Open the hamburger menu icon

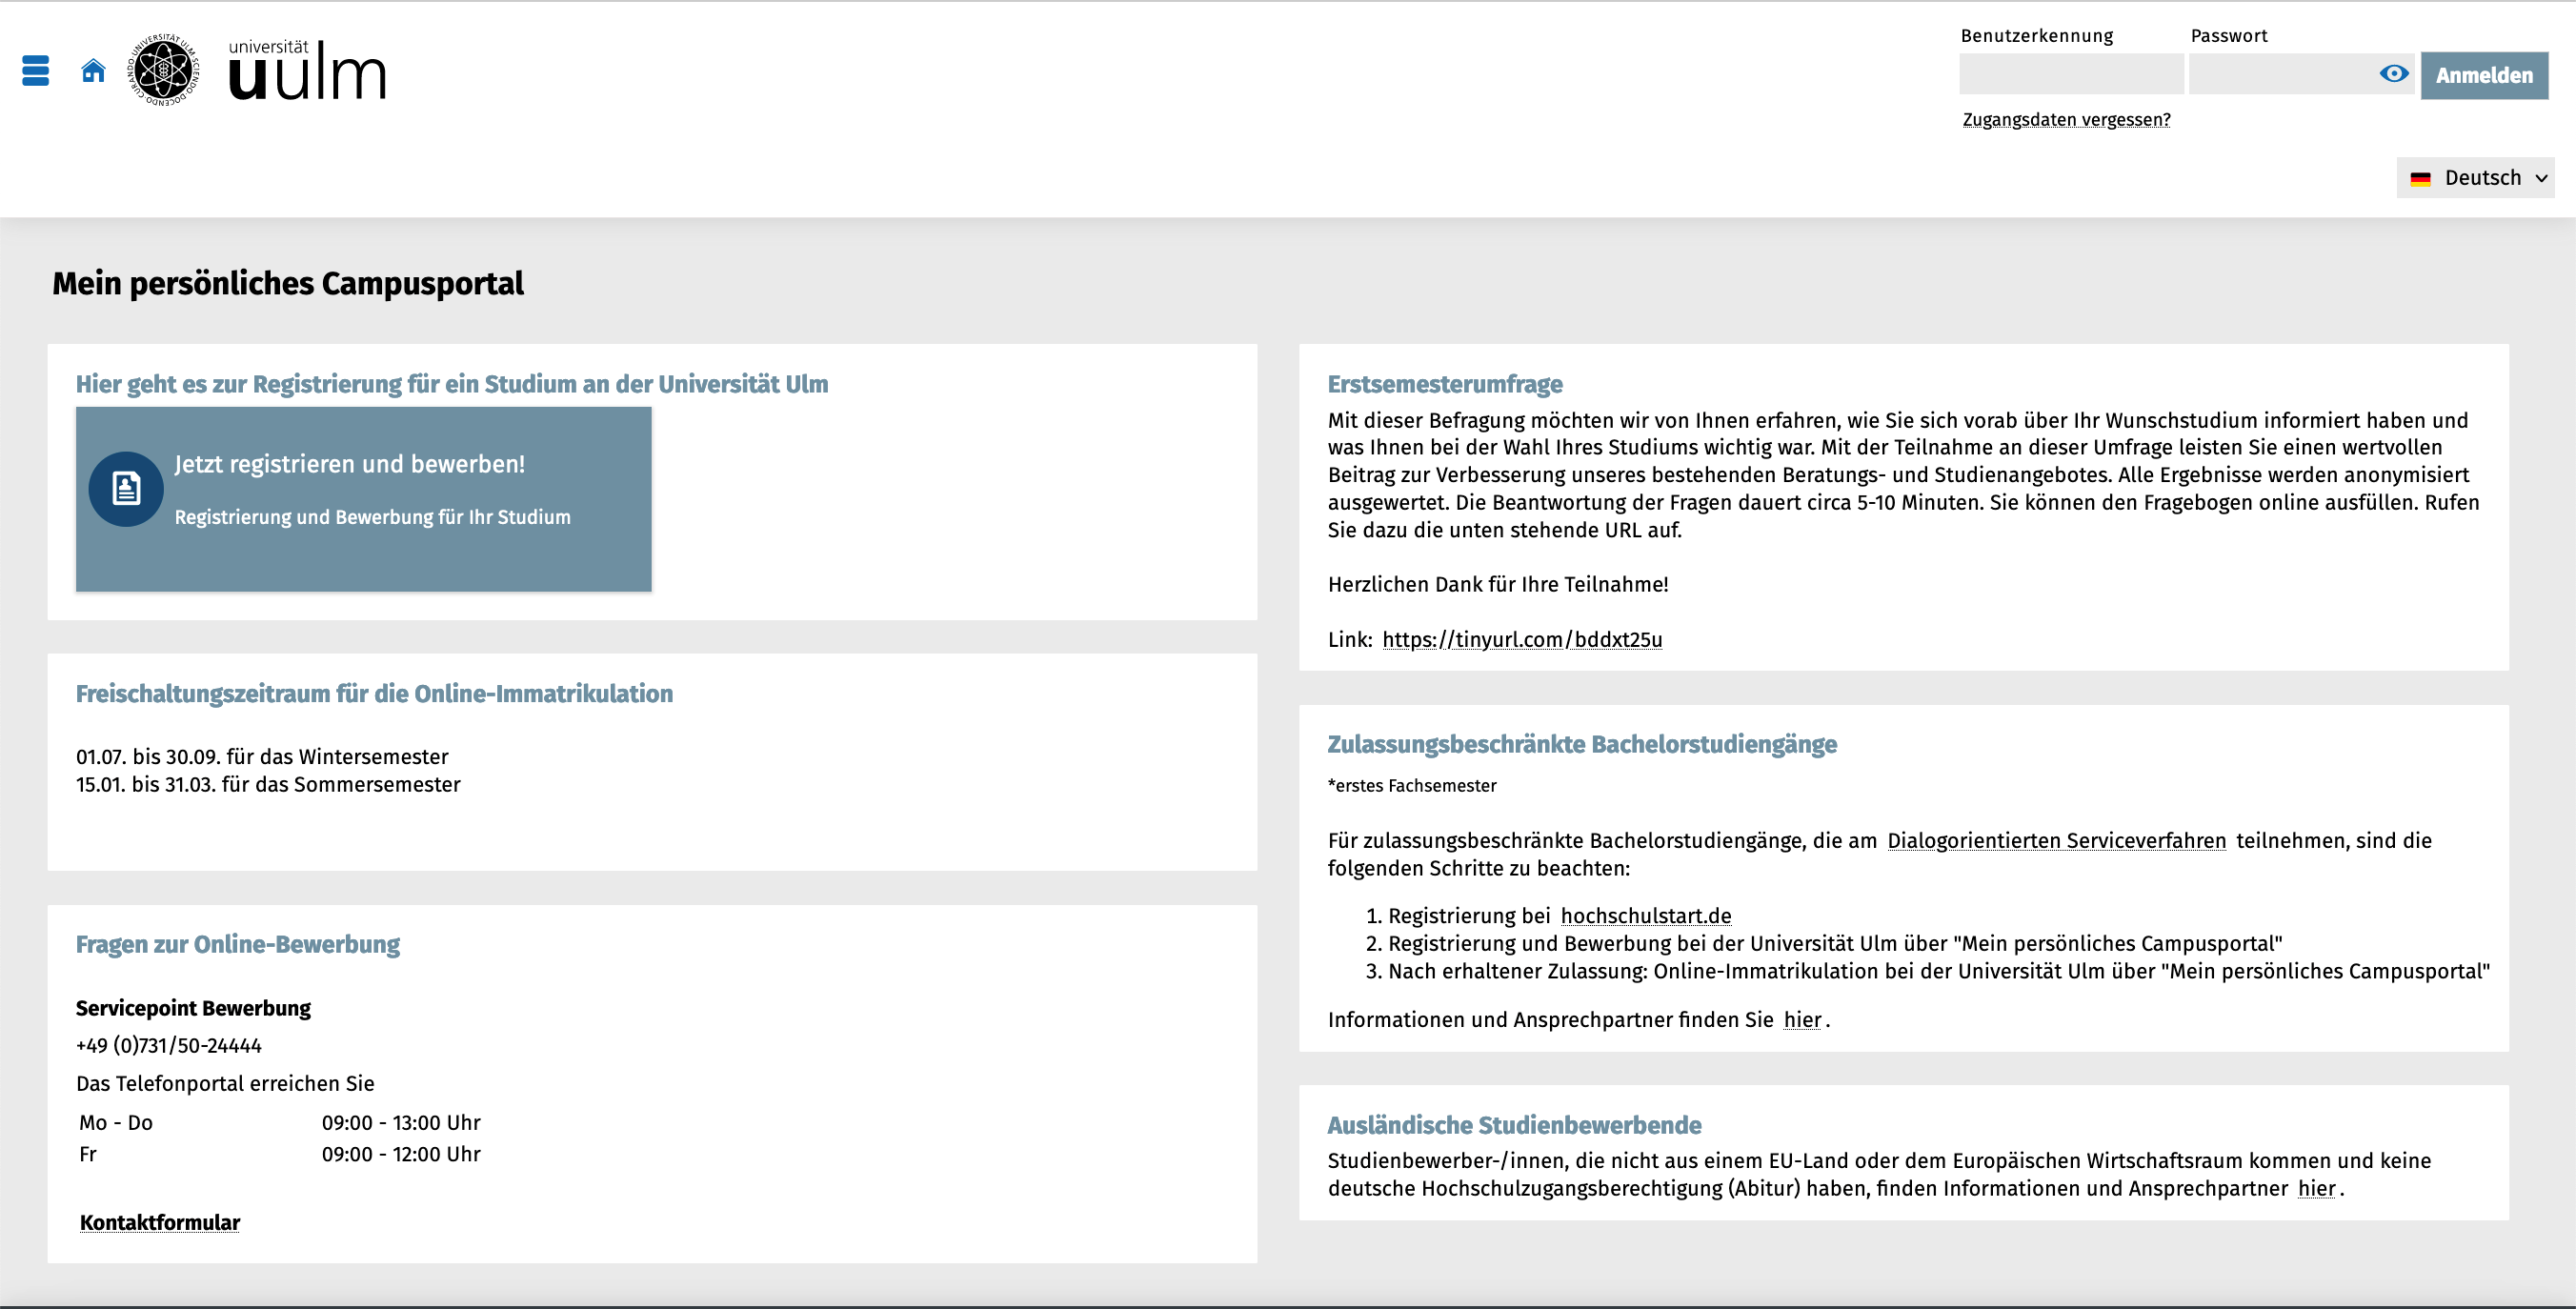click(x=35, y=71)
